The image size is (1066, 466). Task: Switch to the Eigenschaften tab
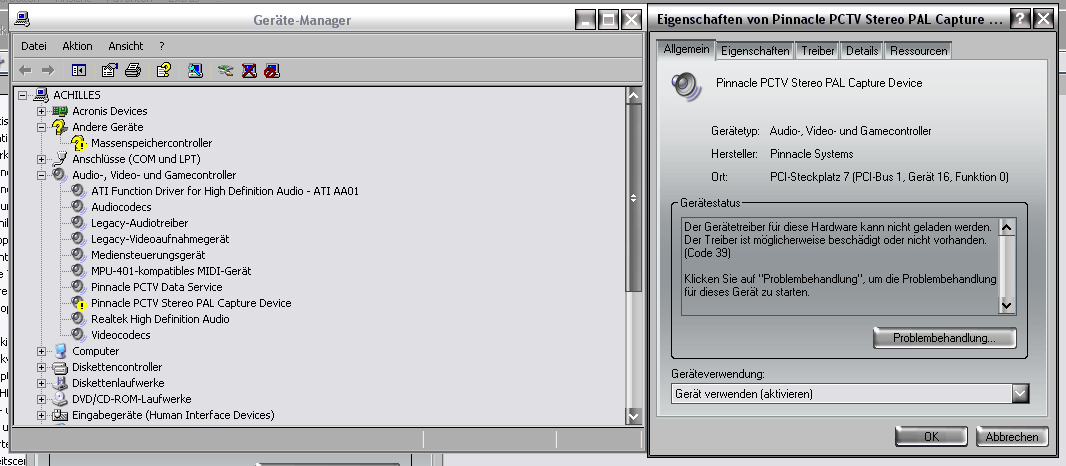point(755,51)
